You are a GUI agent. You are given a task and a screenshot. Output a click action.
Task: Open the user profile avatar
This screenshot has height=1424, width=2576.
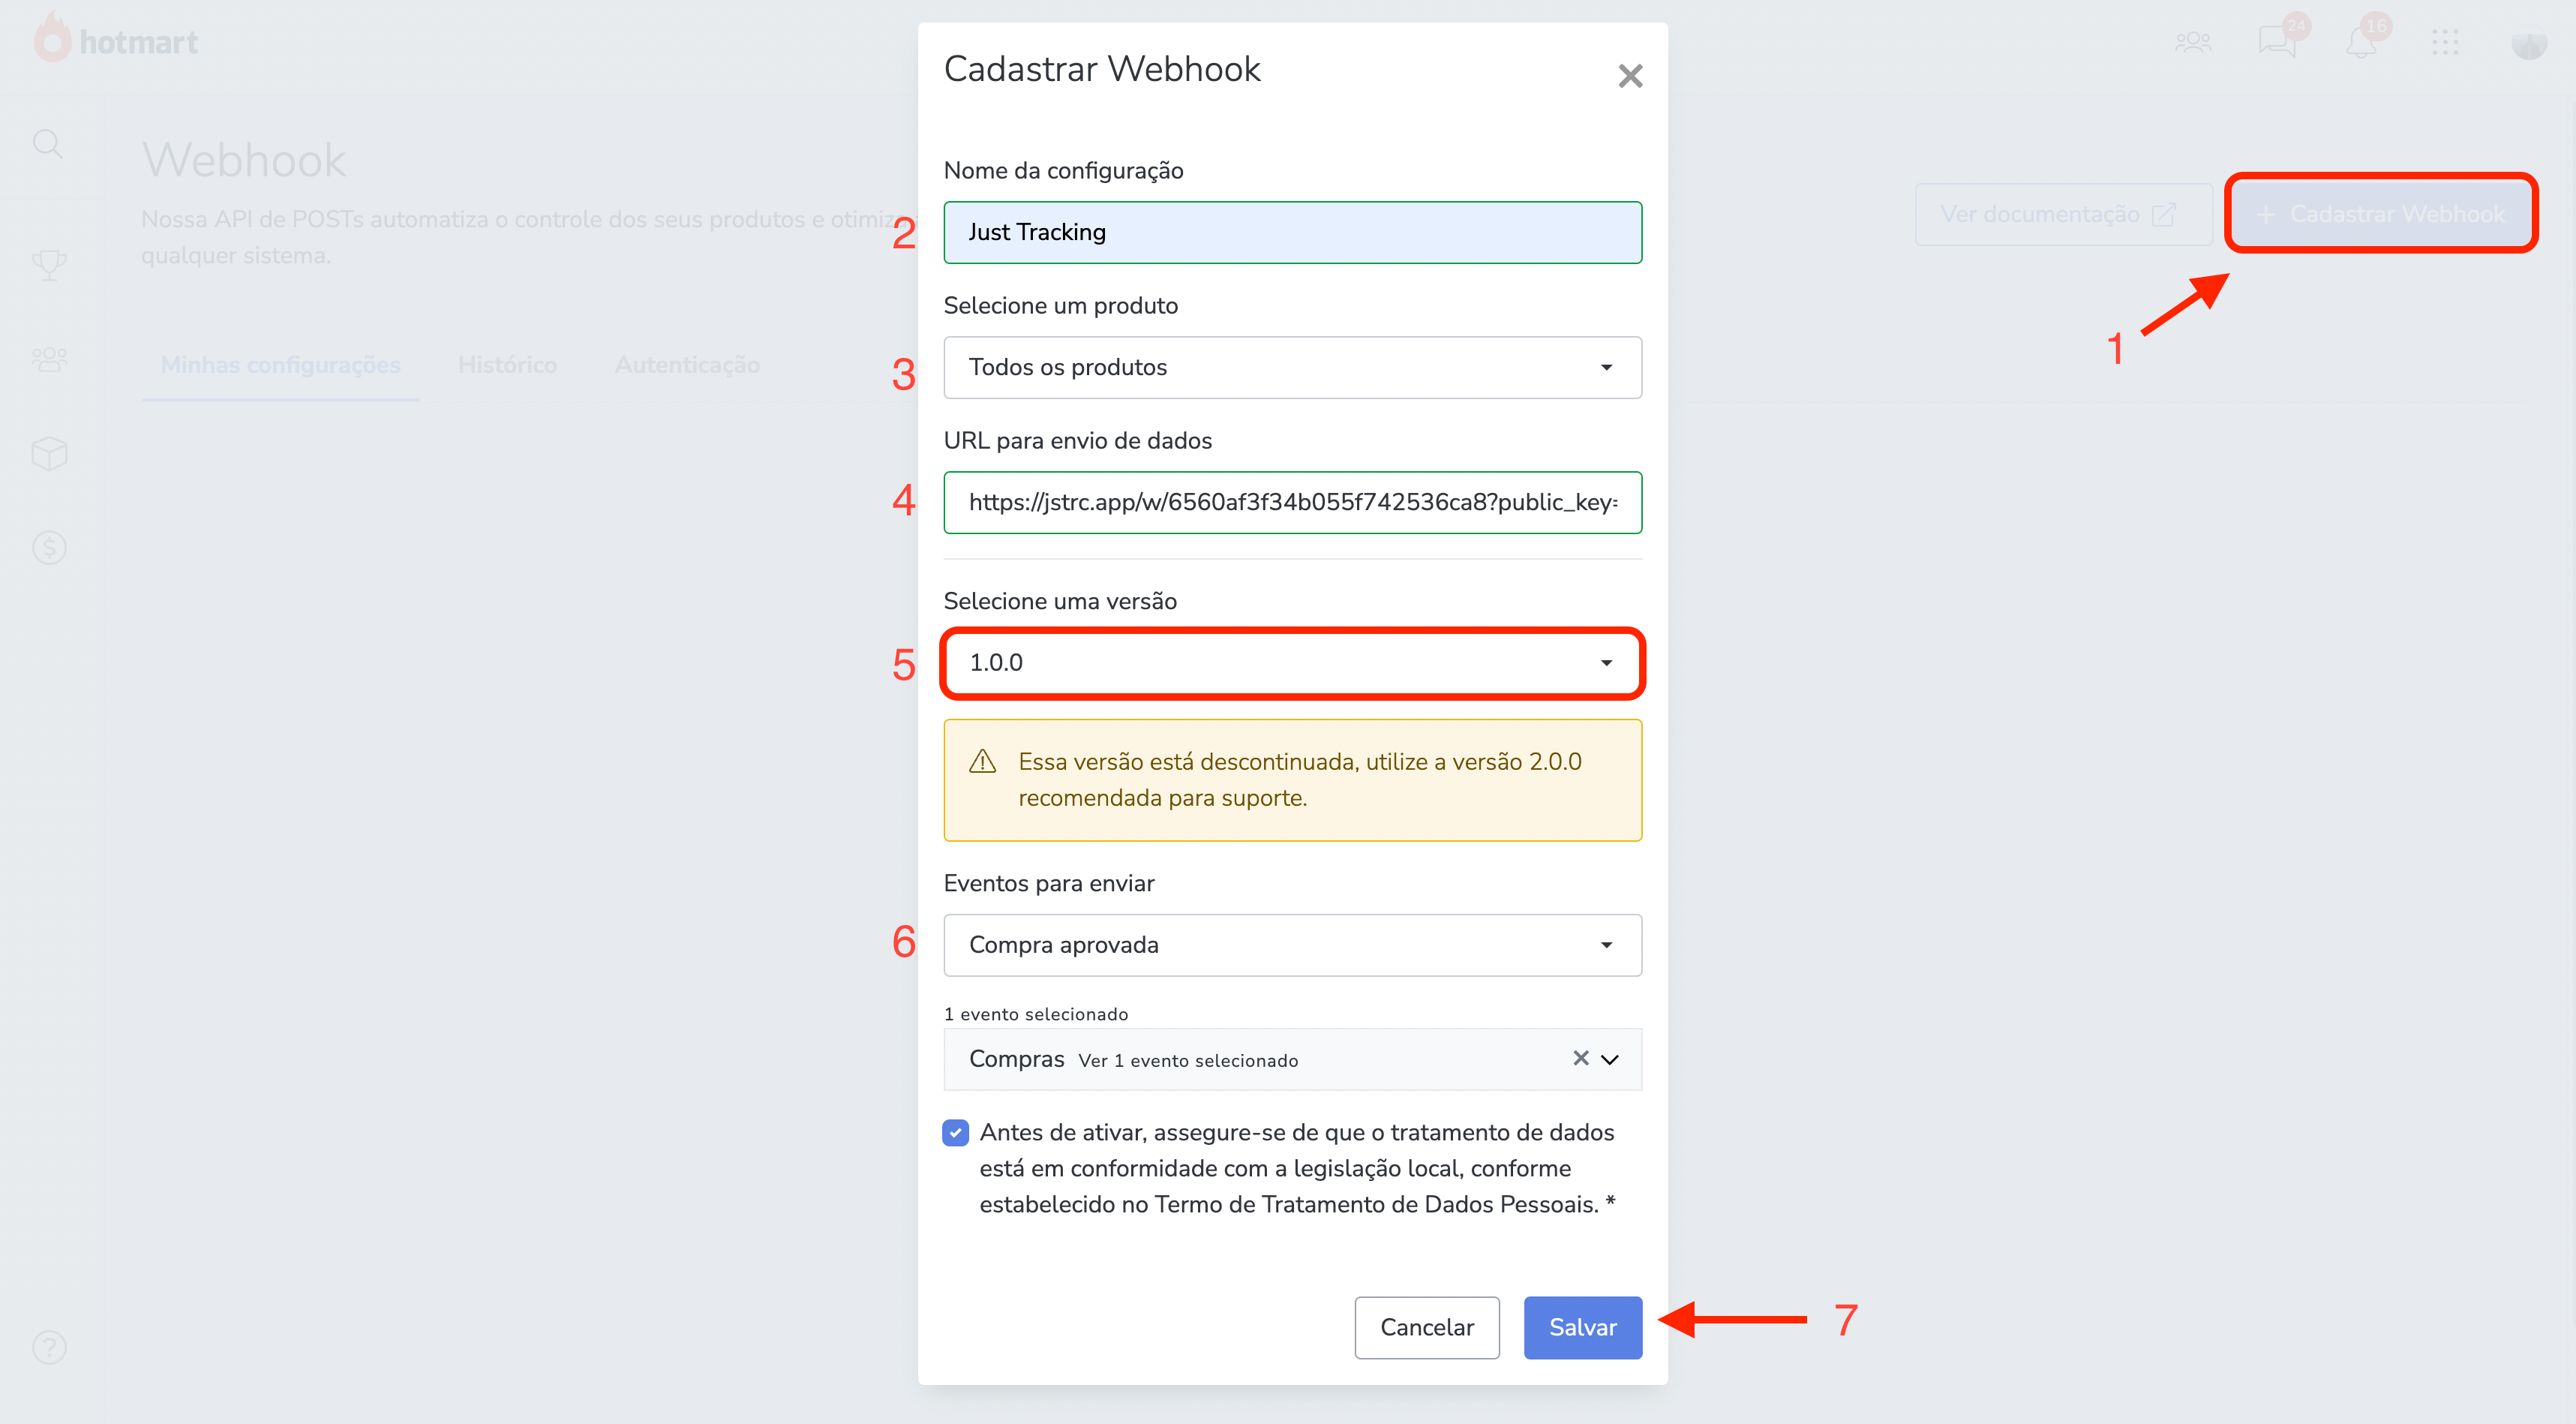[2529, 42]
